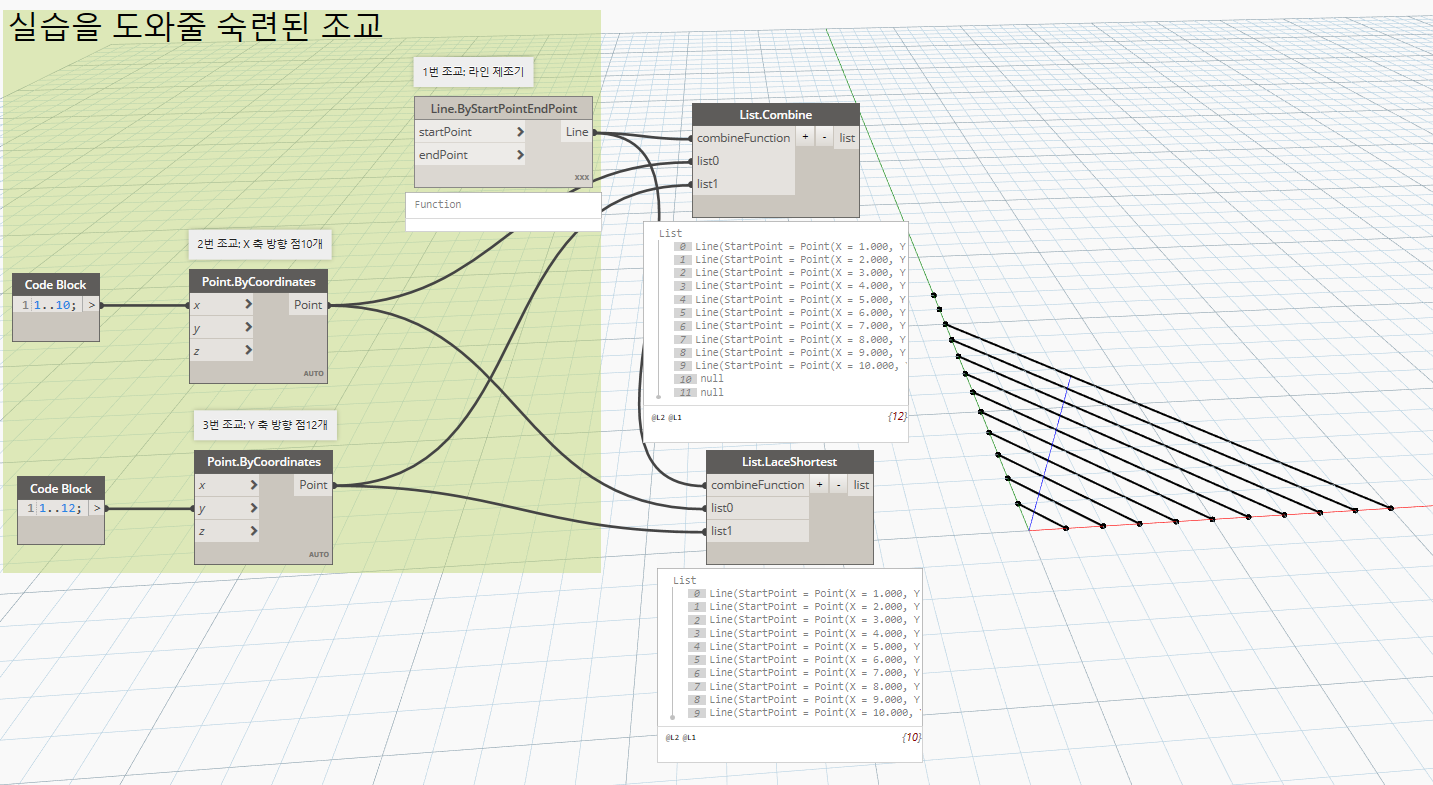The width and height of the screenshot is (1433, 785).
Task: Click the + button on List.Combine node
Action: point(805,138)
